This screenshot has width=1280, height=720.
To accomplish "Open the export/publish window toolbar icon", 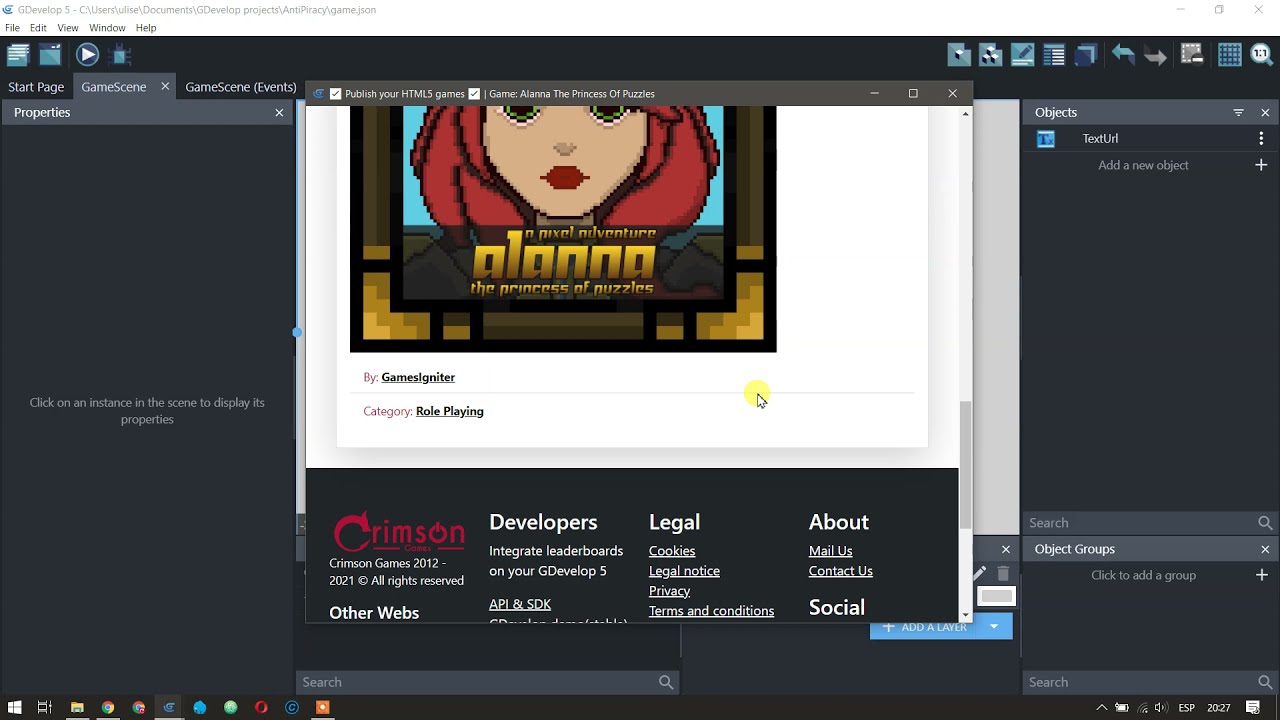I will click(x=50, y=55).
